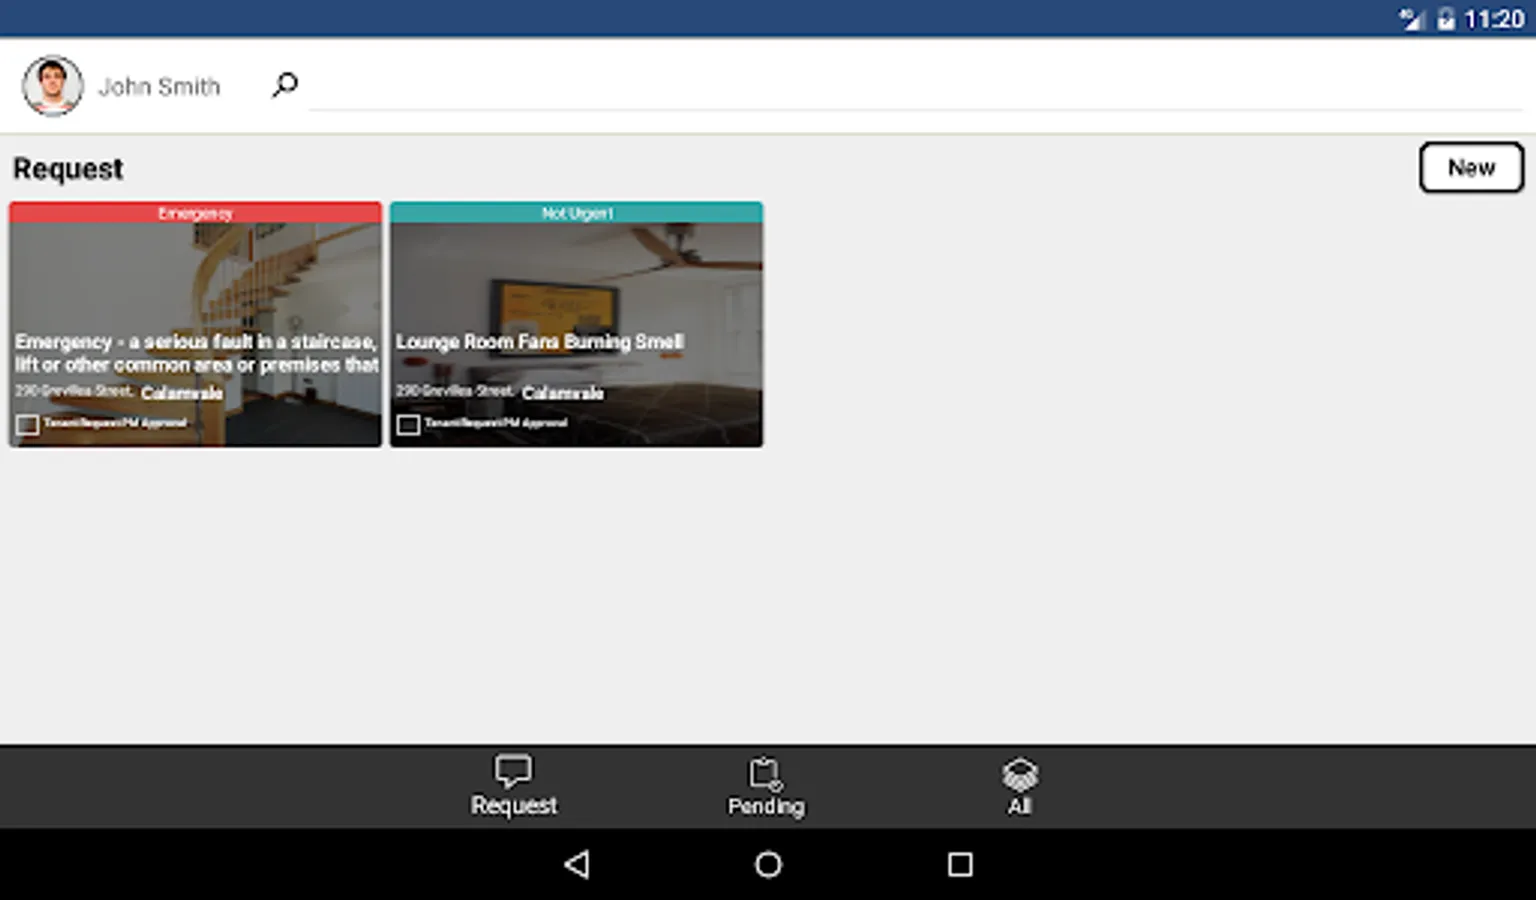The image size is (1536, 900).
Task: Click the John Smith name label
Action: tap(159, 87)
